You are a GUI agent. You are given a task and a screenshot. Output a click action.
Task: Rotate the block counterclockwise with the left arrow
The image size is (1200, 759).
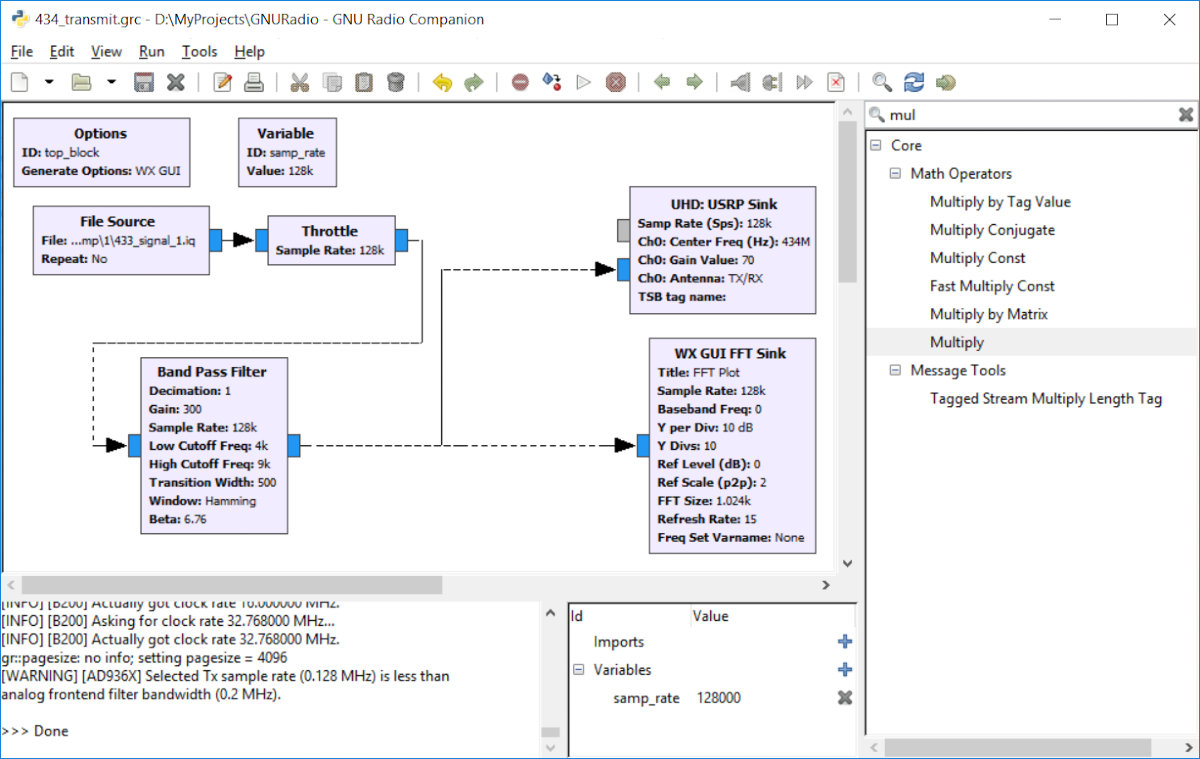tap(662, 82)
